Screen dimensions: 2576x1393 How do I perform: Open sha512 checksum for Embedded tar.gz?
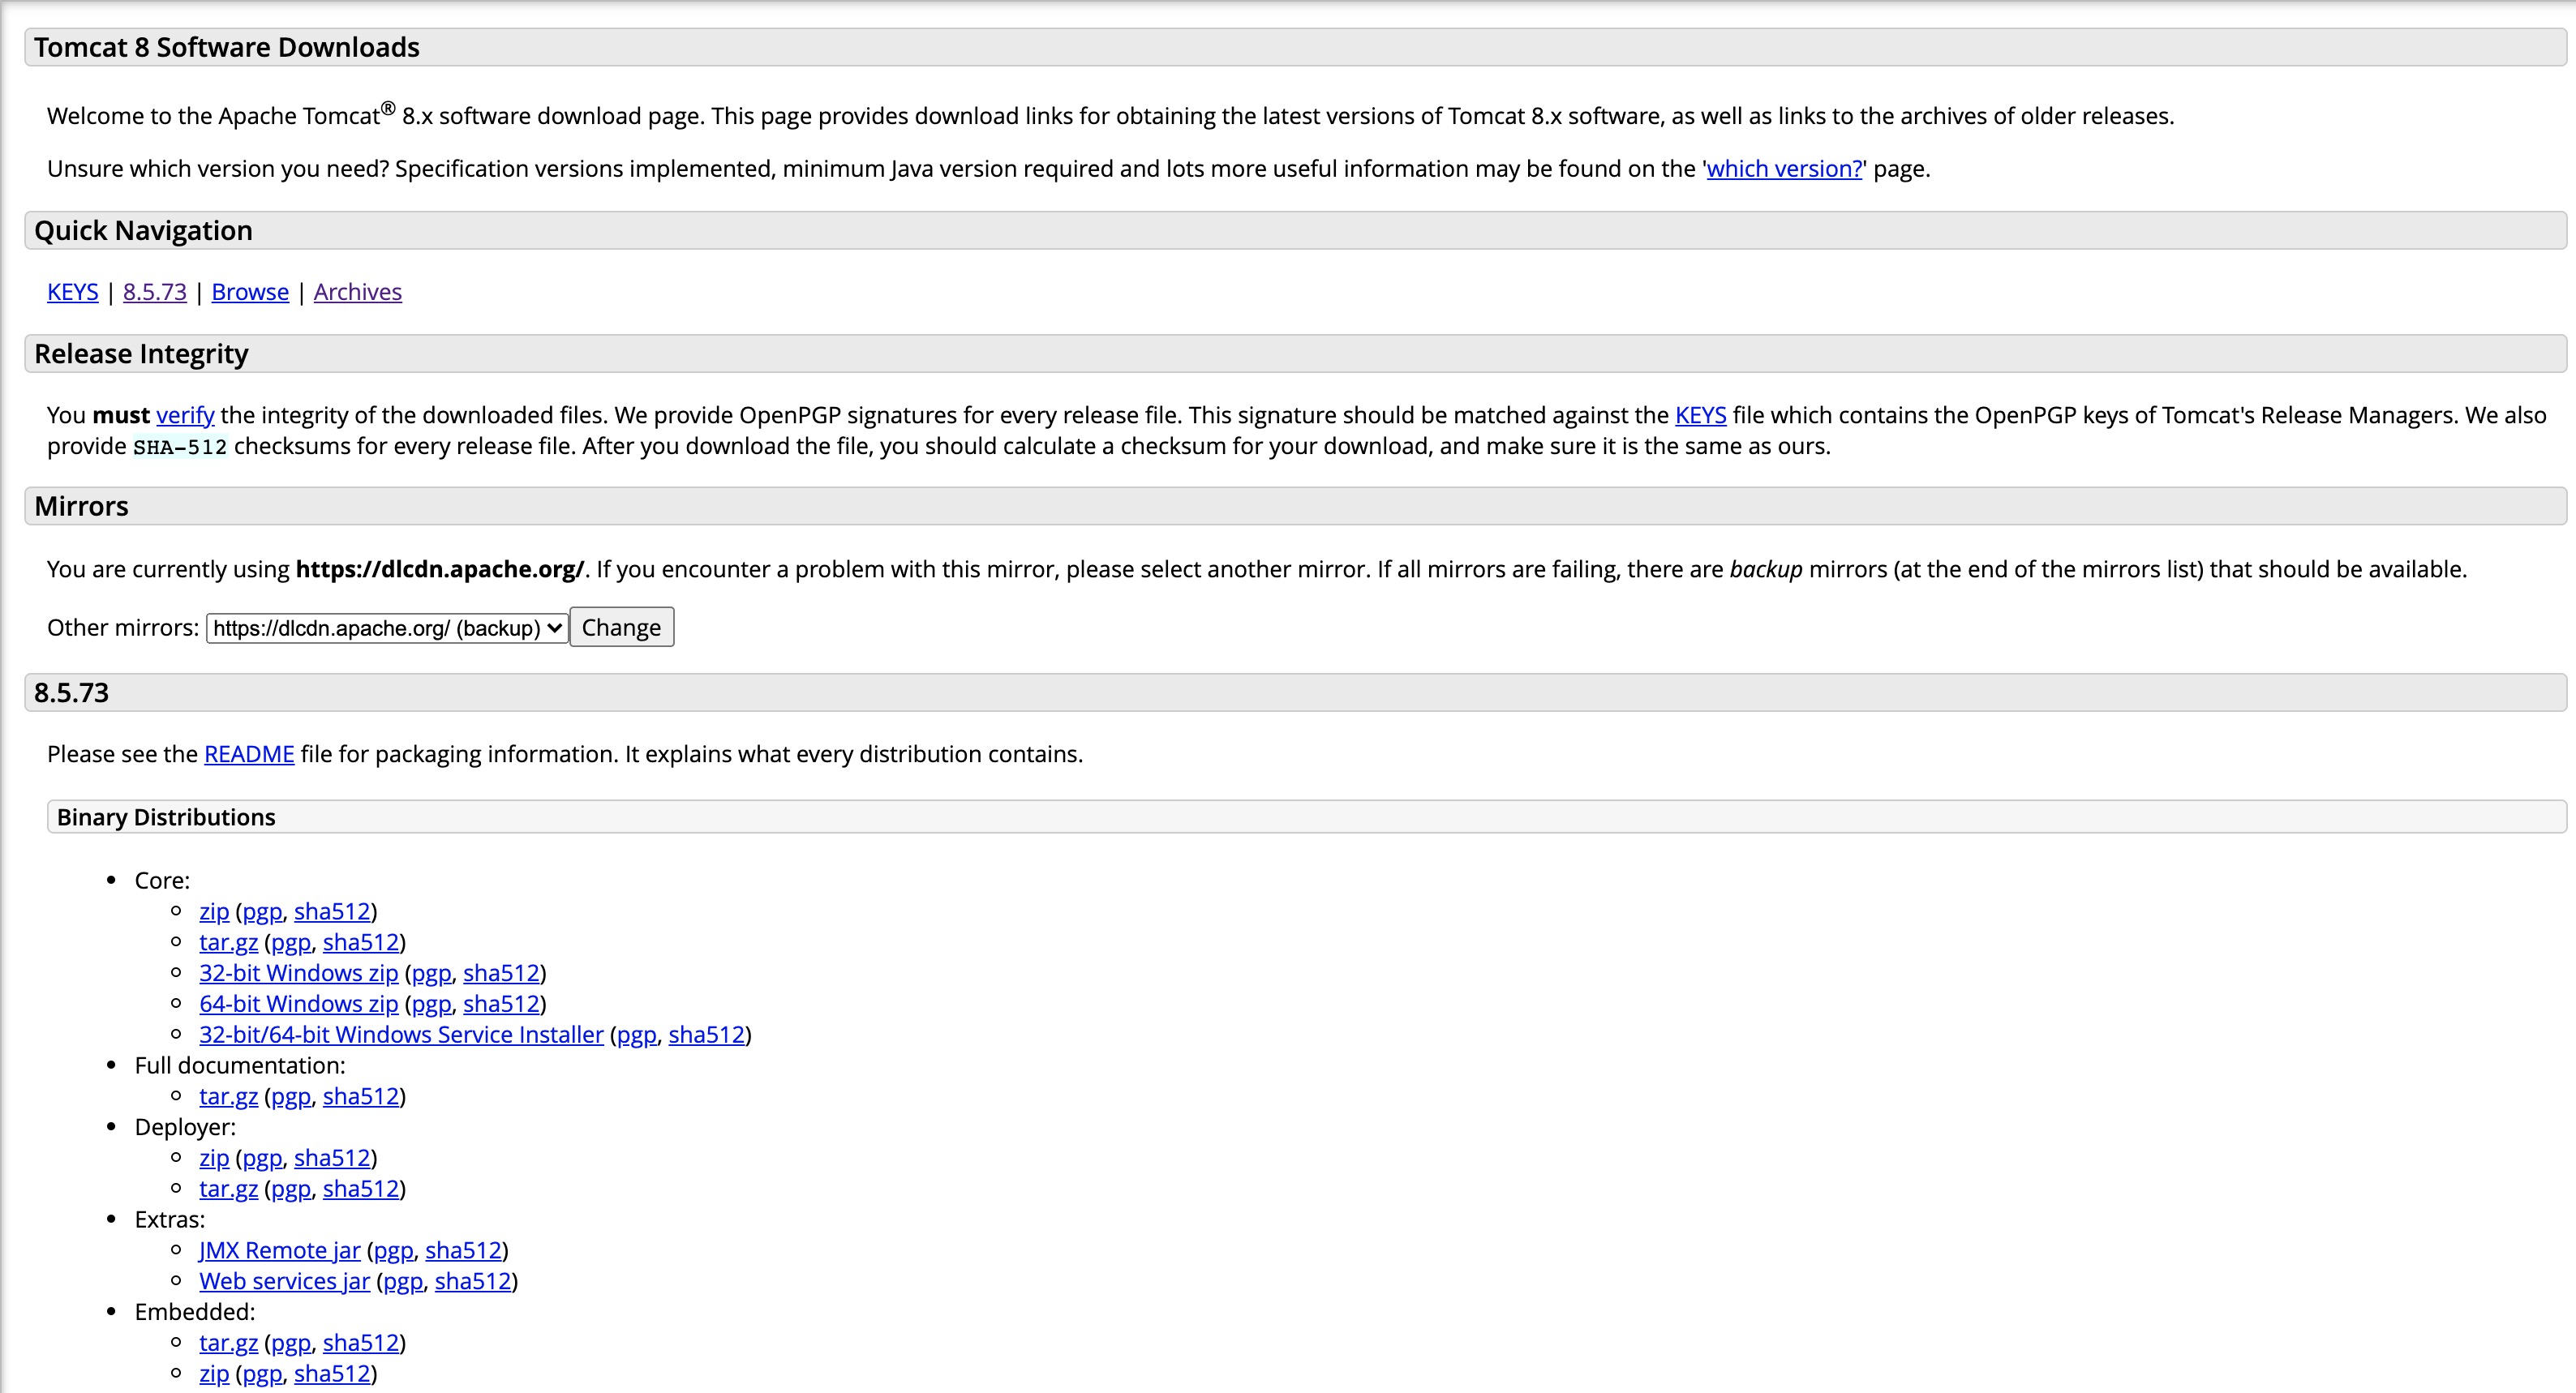coord(361,1343)
